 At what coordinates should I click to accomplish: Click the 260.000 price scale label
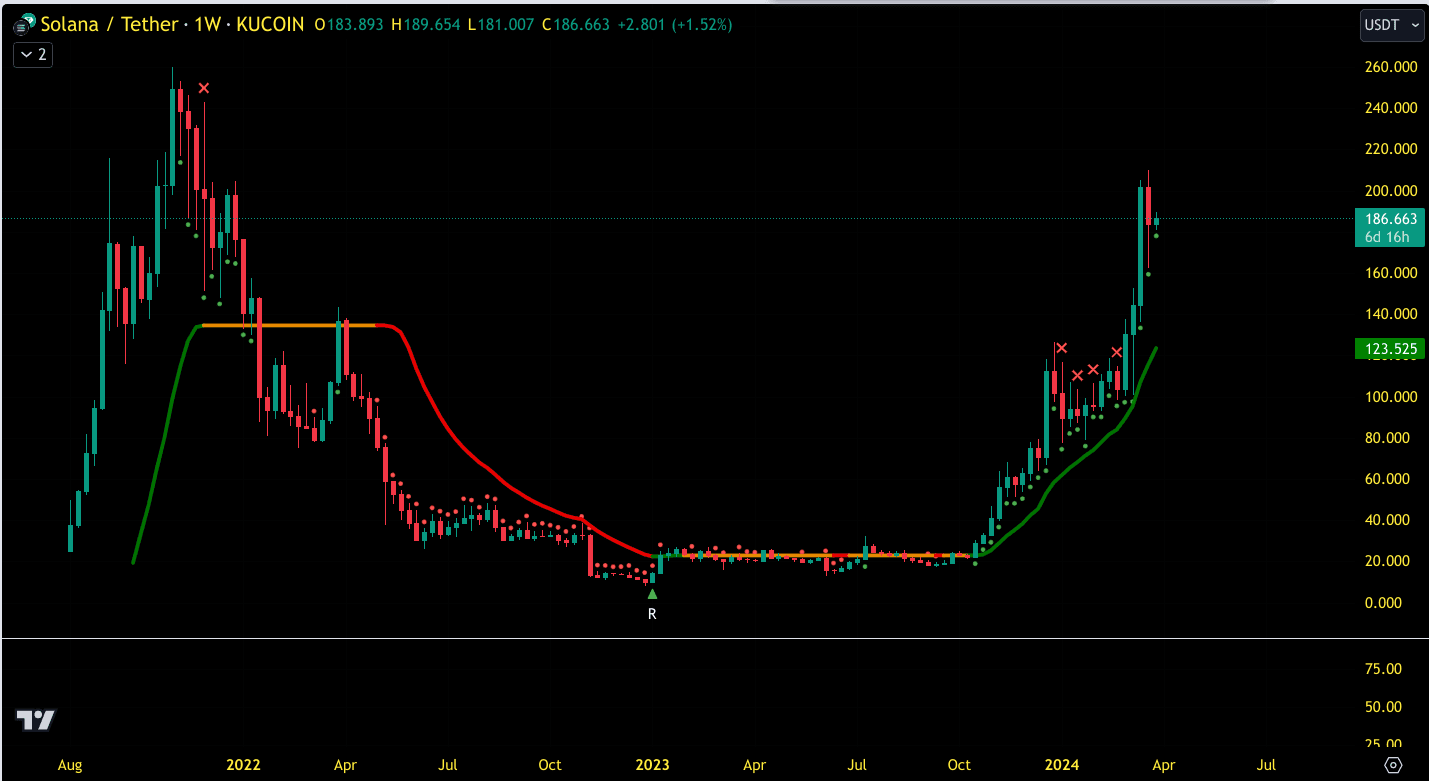[1391, 67]
